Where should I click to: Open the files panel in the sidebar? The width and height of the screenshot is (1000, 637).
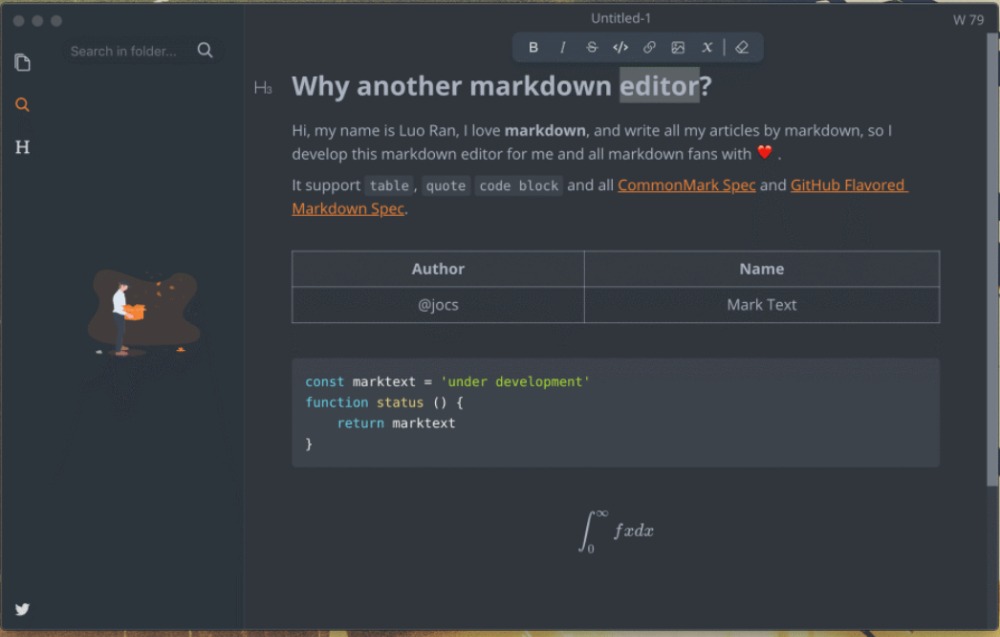[x=22, y=63]
